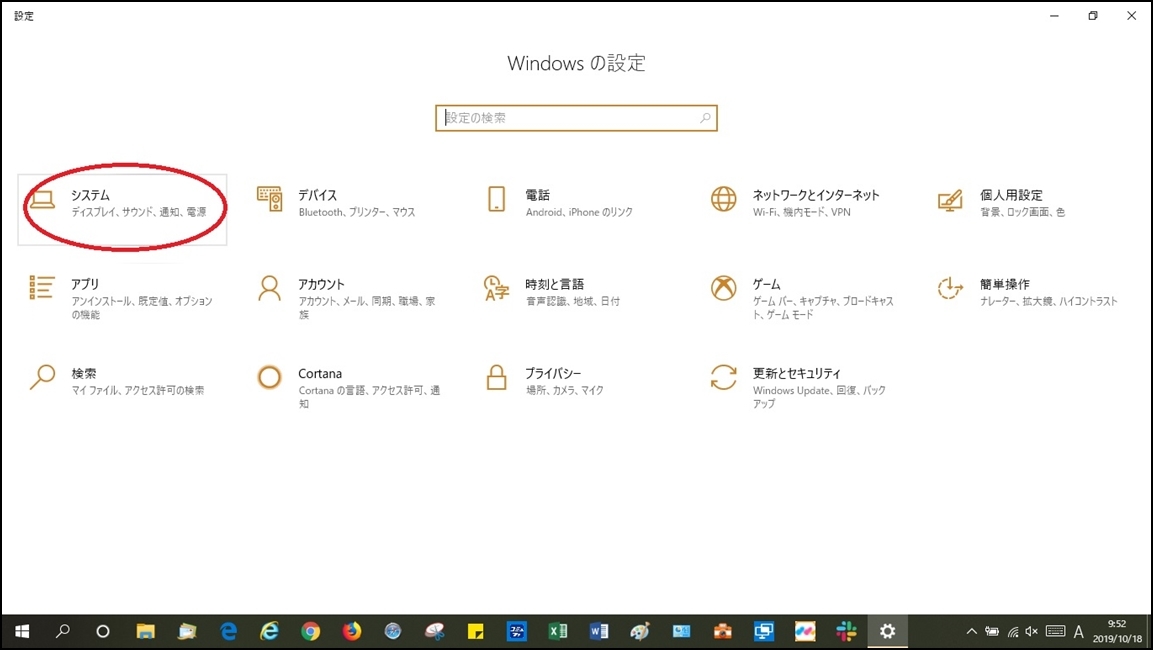Launch Internet Explorer from the taskbar
Viewport: 1153px width, 650px height.
[x=270, y=631]
